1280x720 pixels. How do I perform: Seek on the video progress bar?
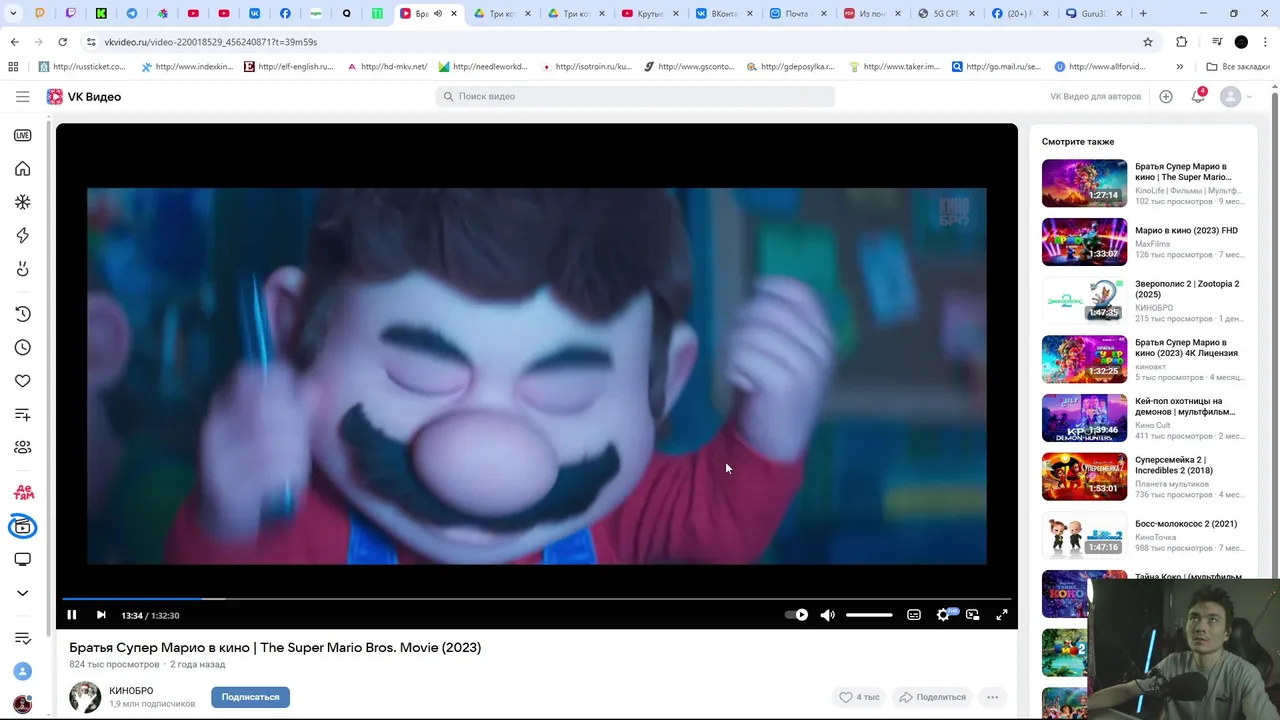tap(537, 599)
